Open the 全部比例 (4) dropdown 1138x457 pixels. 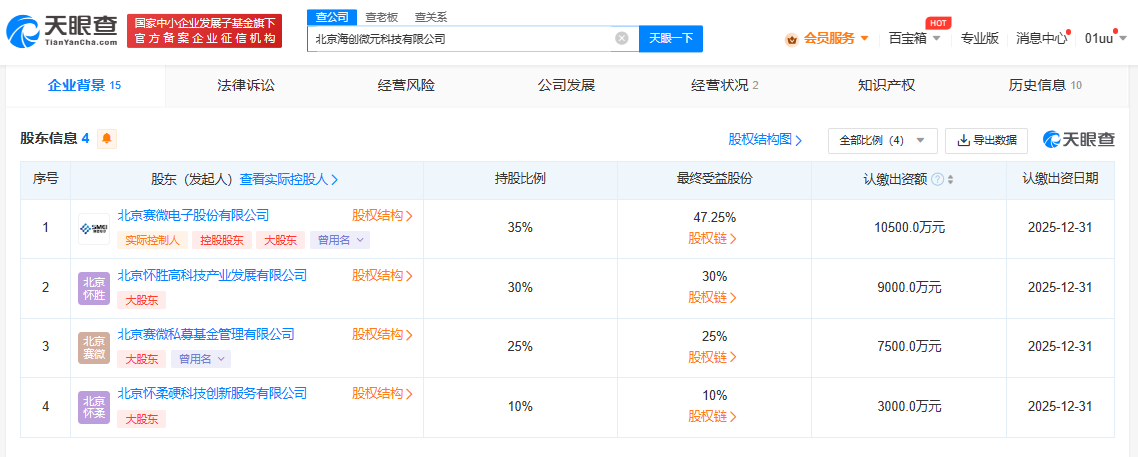click(883, 141)
